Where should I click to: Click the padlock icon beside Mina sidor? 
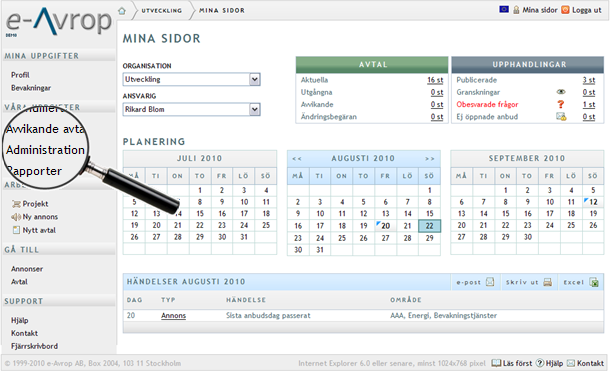point(516,10)
